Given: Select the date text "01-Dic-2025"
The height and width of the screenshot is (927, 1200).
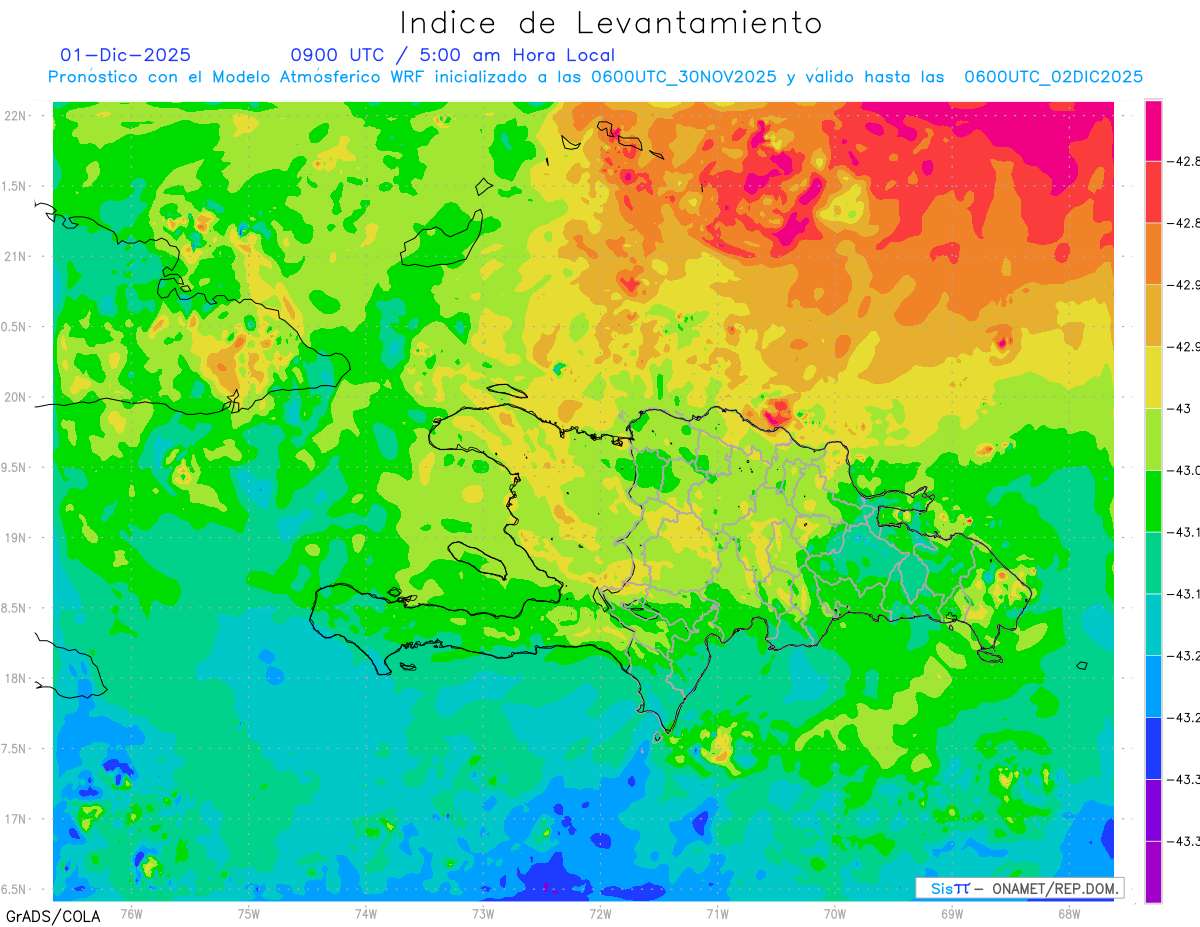Looking at the screenshot, I should click(x=125, y=55).
